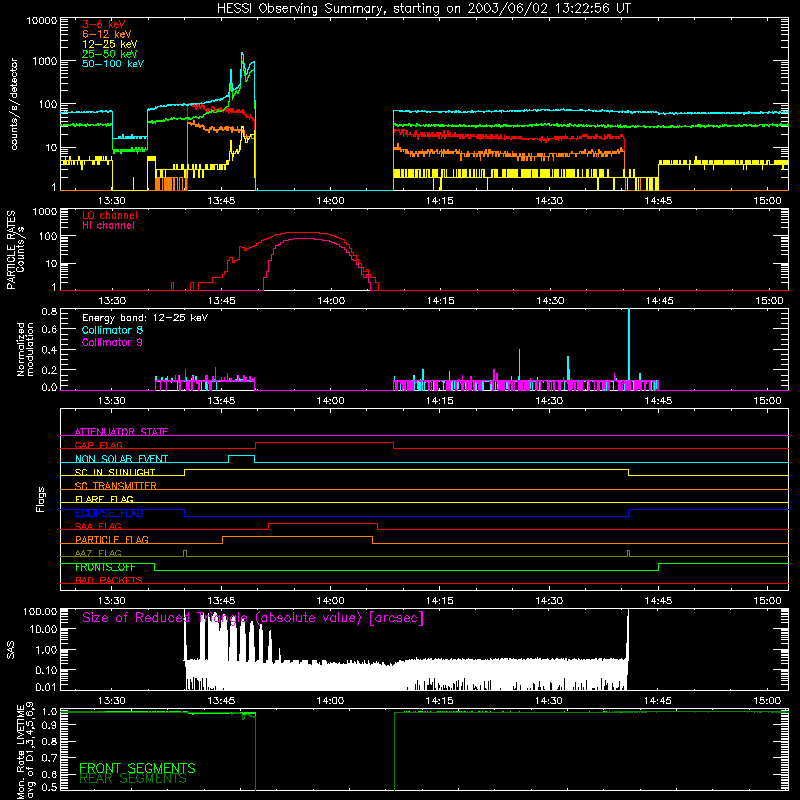Select the FLARE_FLAG label

(104, 499)
